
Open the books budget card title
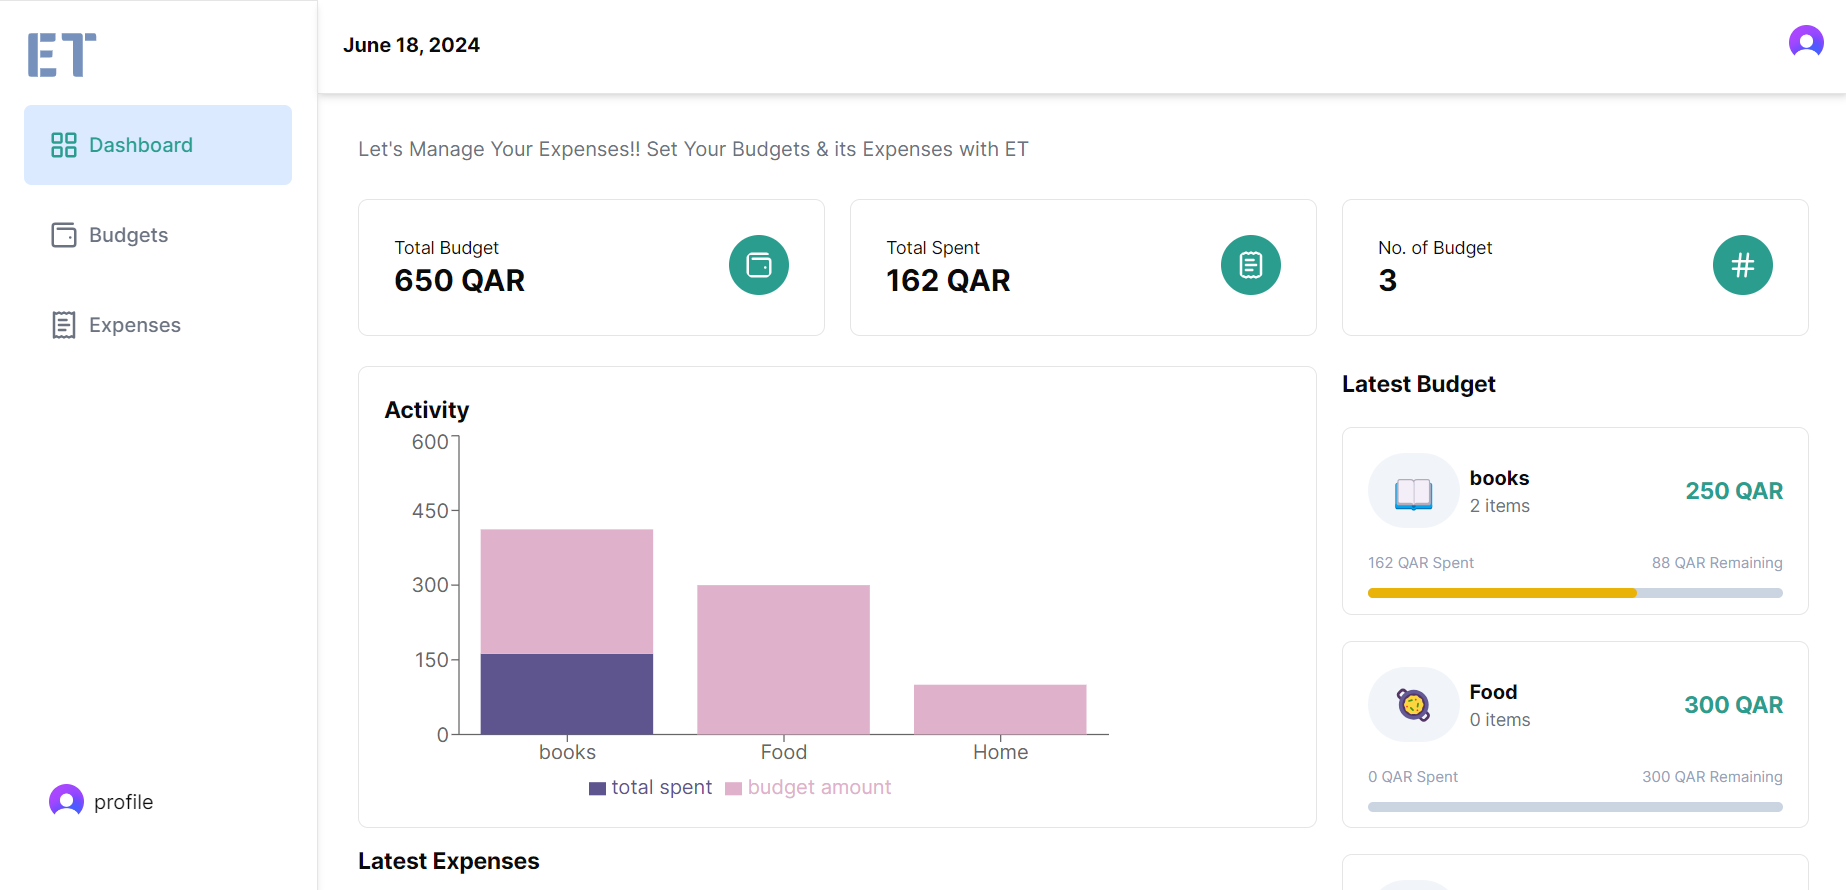[1499, 478]
